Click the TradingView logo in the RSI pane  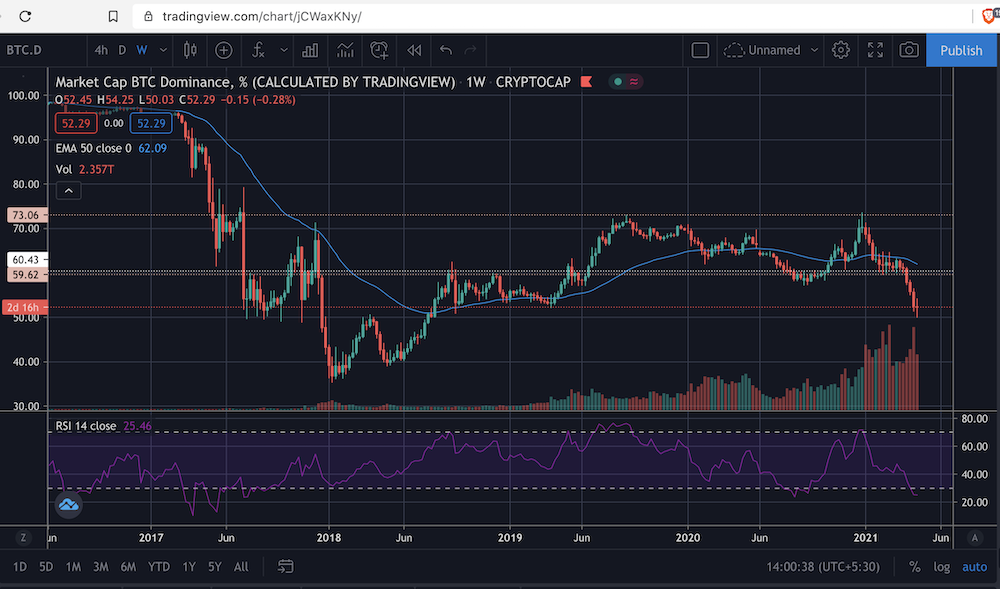point(68,505)
